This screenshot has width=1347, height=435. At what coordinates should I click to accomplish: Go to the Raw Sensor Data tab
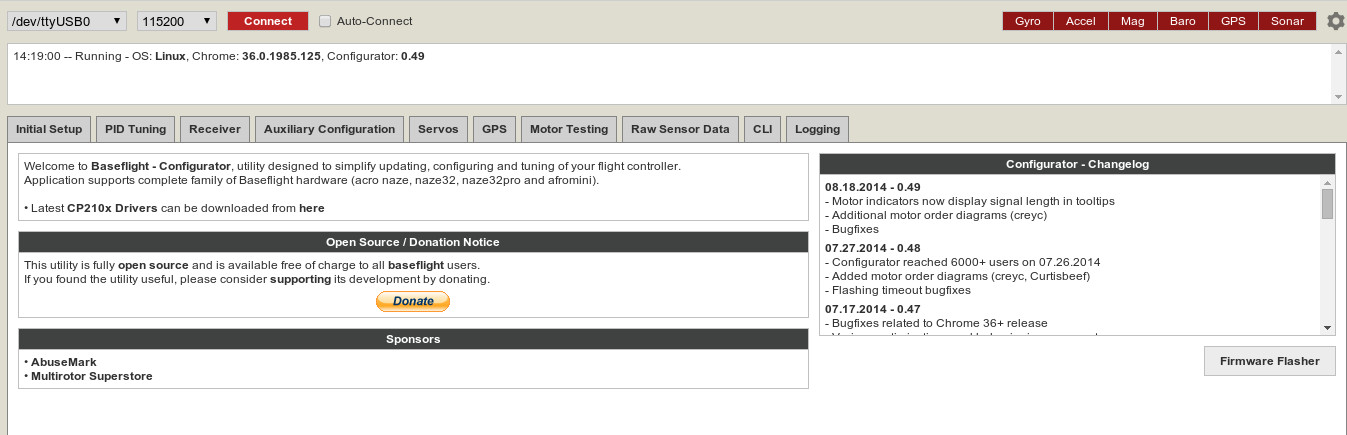[x=680, y=129]
